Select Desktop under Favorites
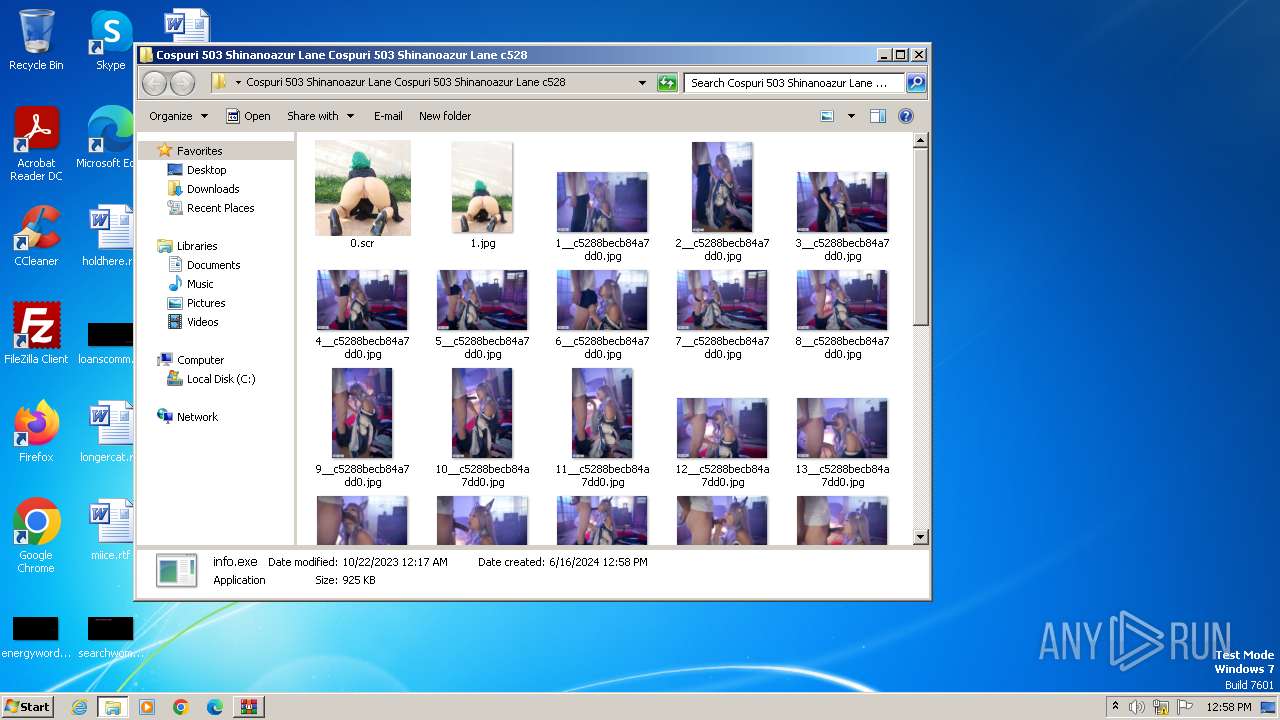This screenshot has height=720, width=1280. tap(206, 170)
